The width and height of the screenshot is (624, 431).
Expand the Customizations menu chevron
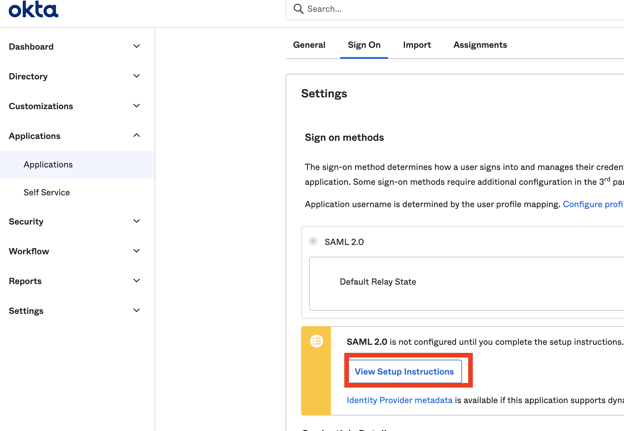[136, 106]
